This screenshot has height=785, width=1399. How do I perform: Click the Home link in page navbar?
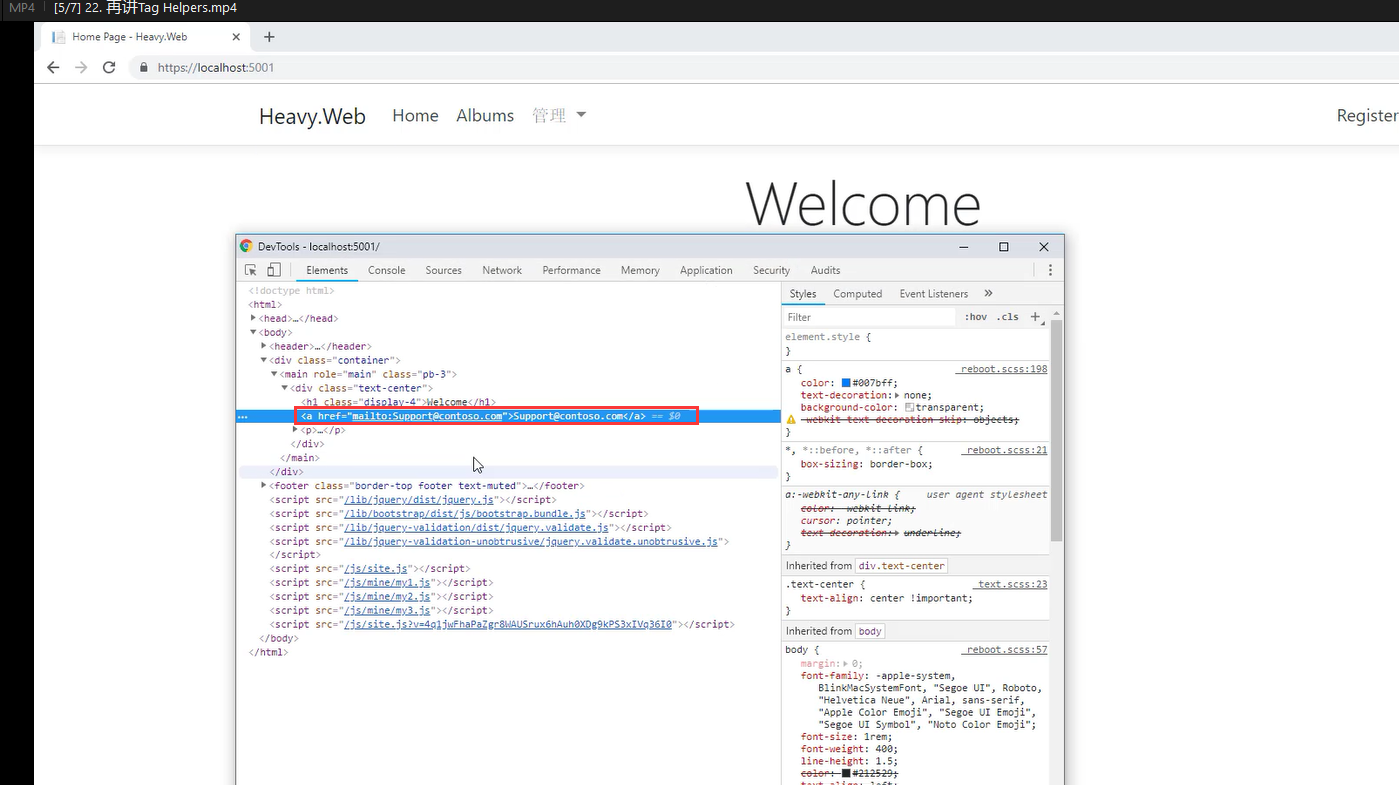(x=415, y=116)
